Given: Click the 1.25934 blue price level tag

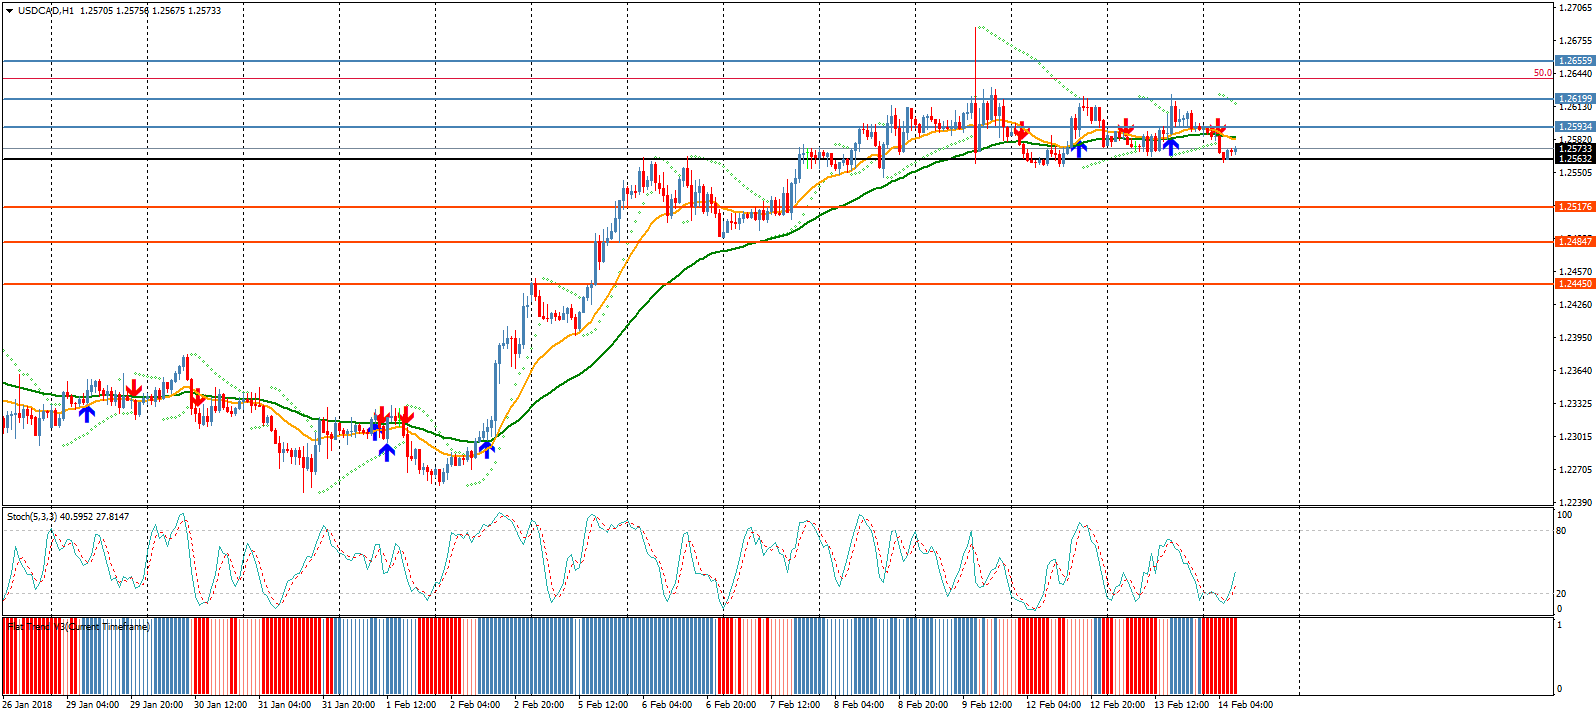Looking at the screenshot, I should coord(1575,127).
